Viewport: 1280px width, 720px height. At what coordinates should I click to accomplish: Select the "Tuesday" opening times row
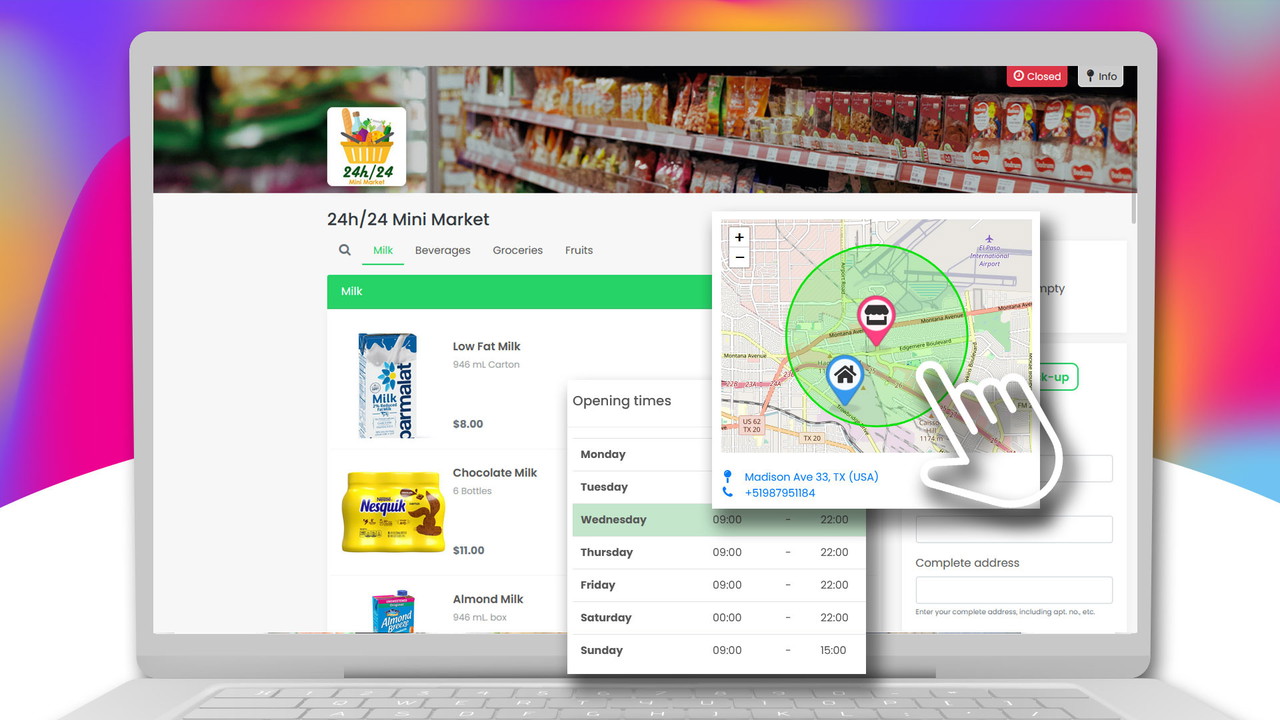pyautogui.click(x=642, y=487)
